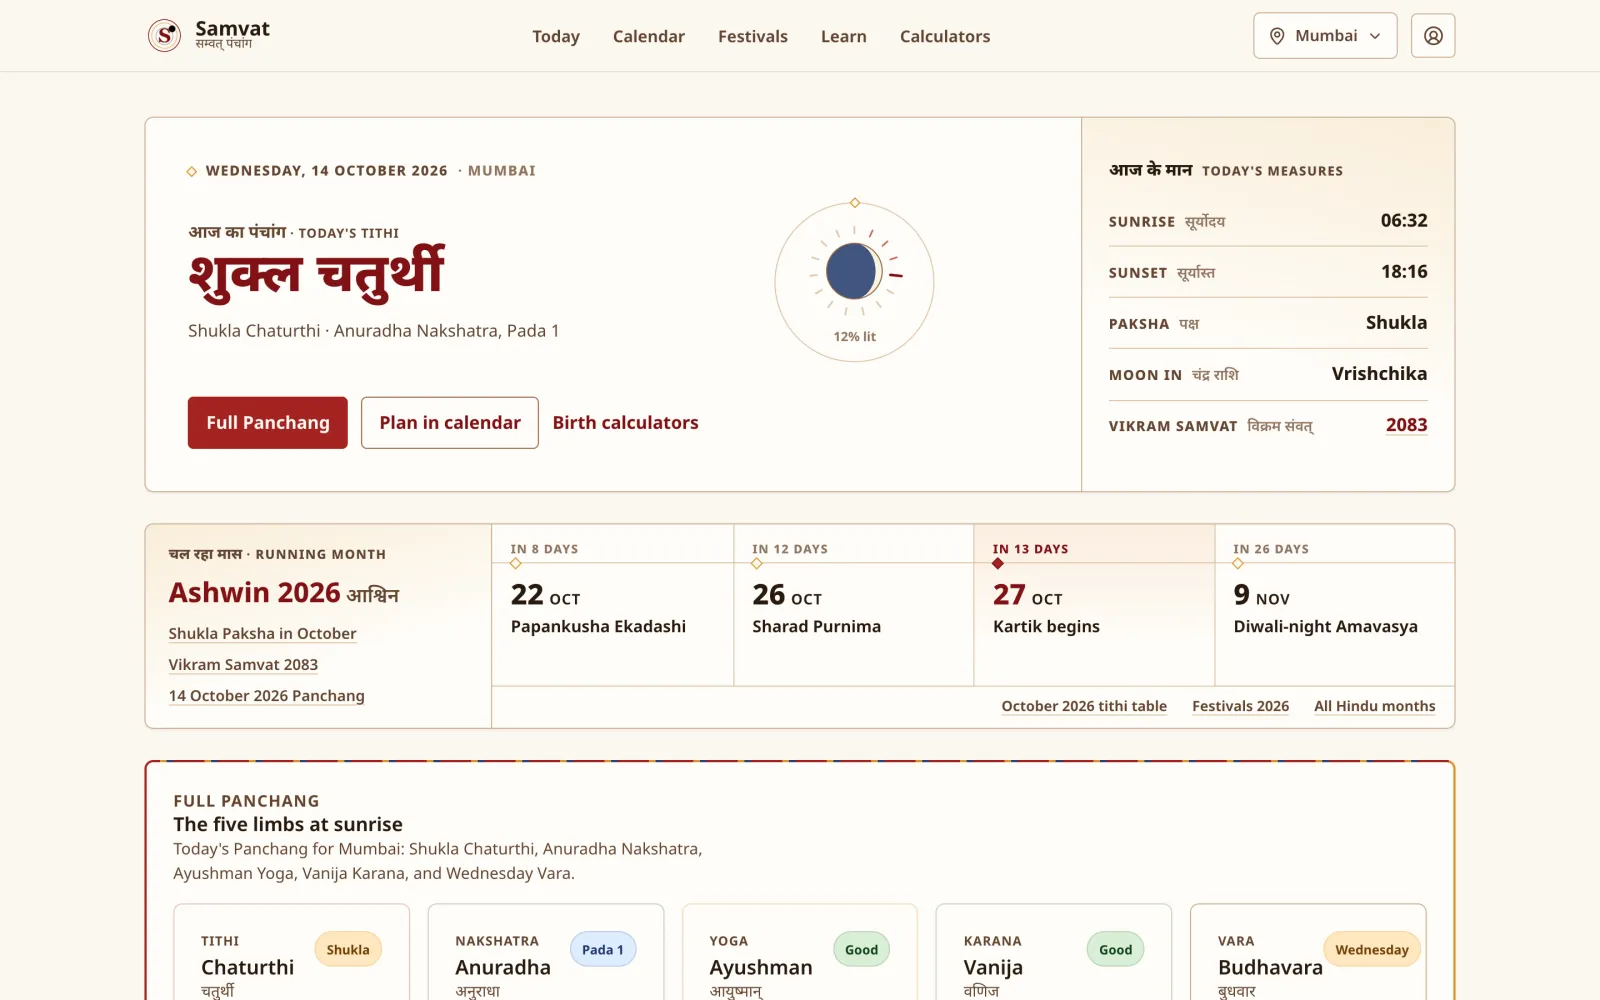
Task: Click the filled diamond marker above 27 Oct
Action: [998, 563]
